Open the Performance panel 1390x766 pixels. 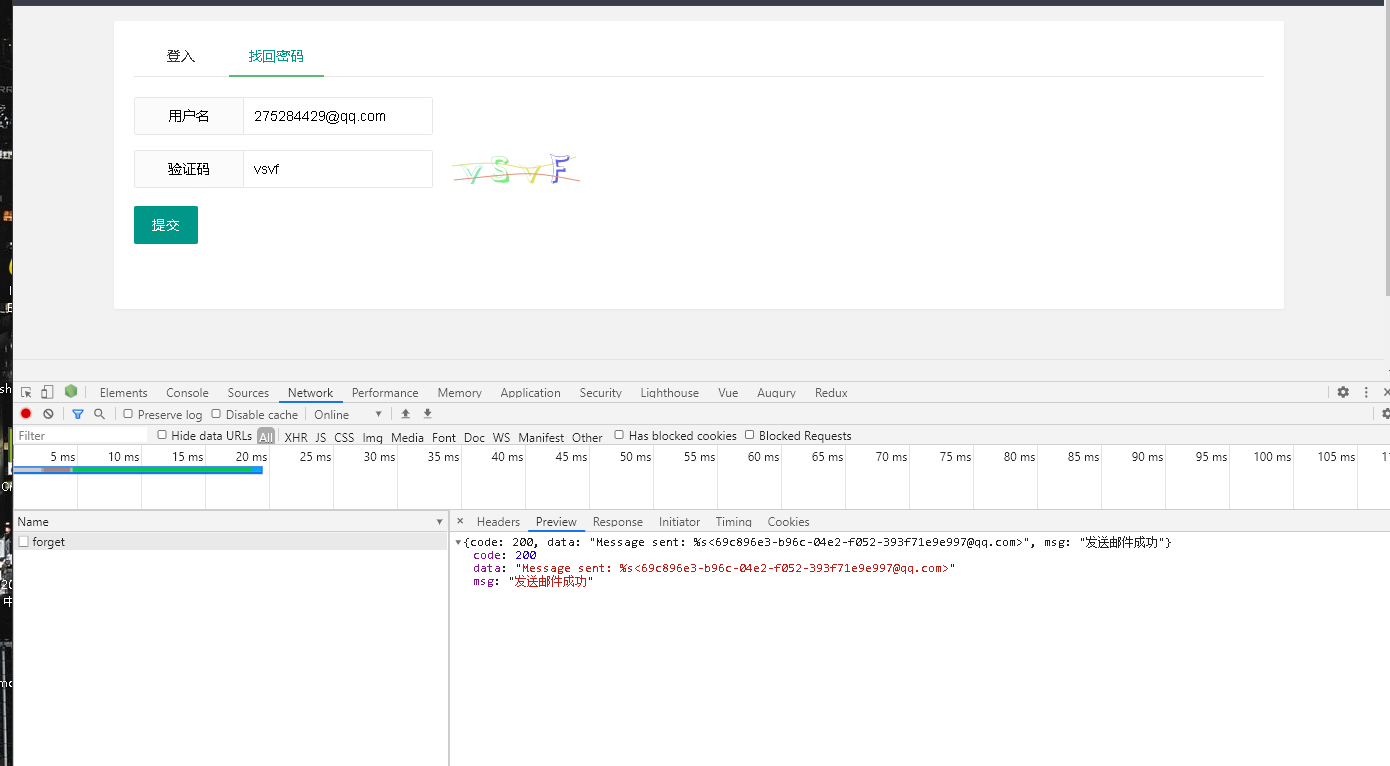pos(385,392)
